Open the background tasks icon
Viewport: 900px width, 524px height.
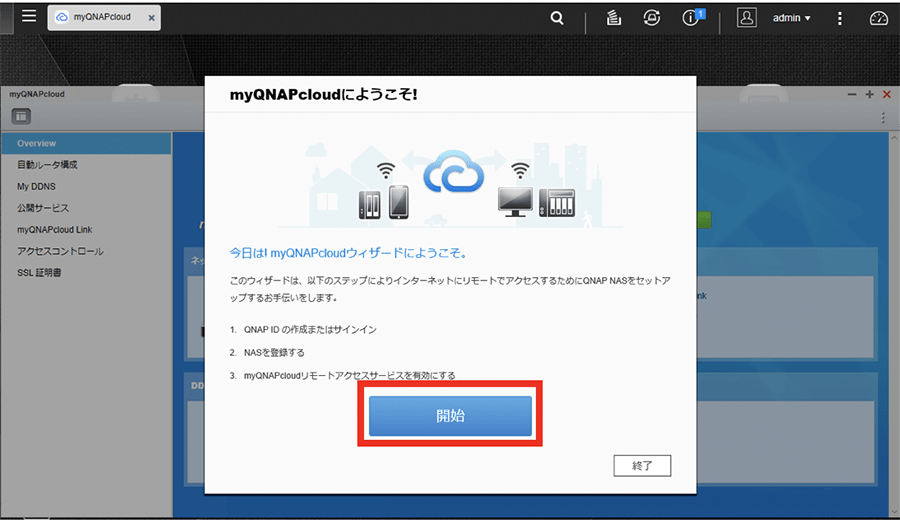(x=614, y=18)
